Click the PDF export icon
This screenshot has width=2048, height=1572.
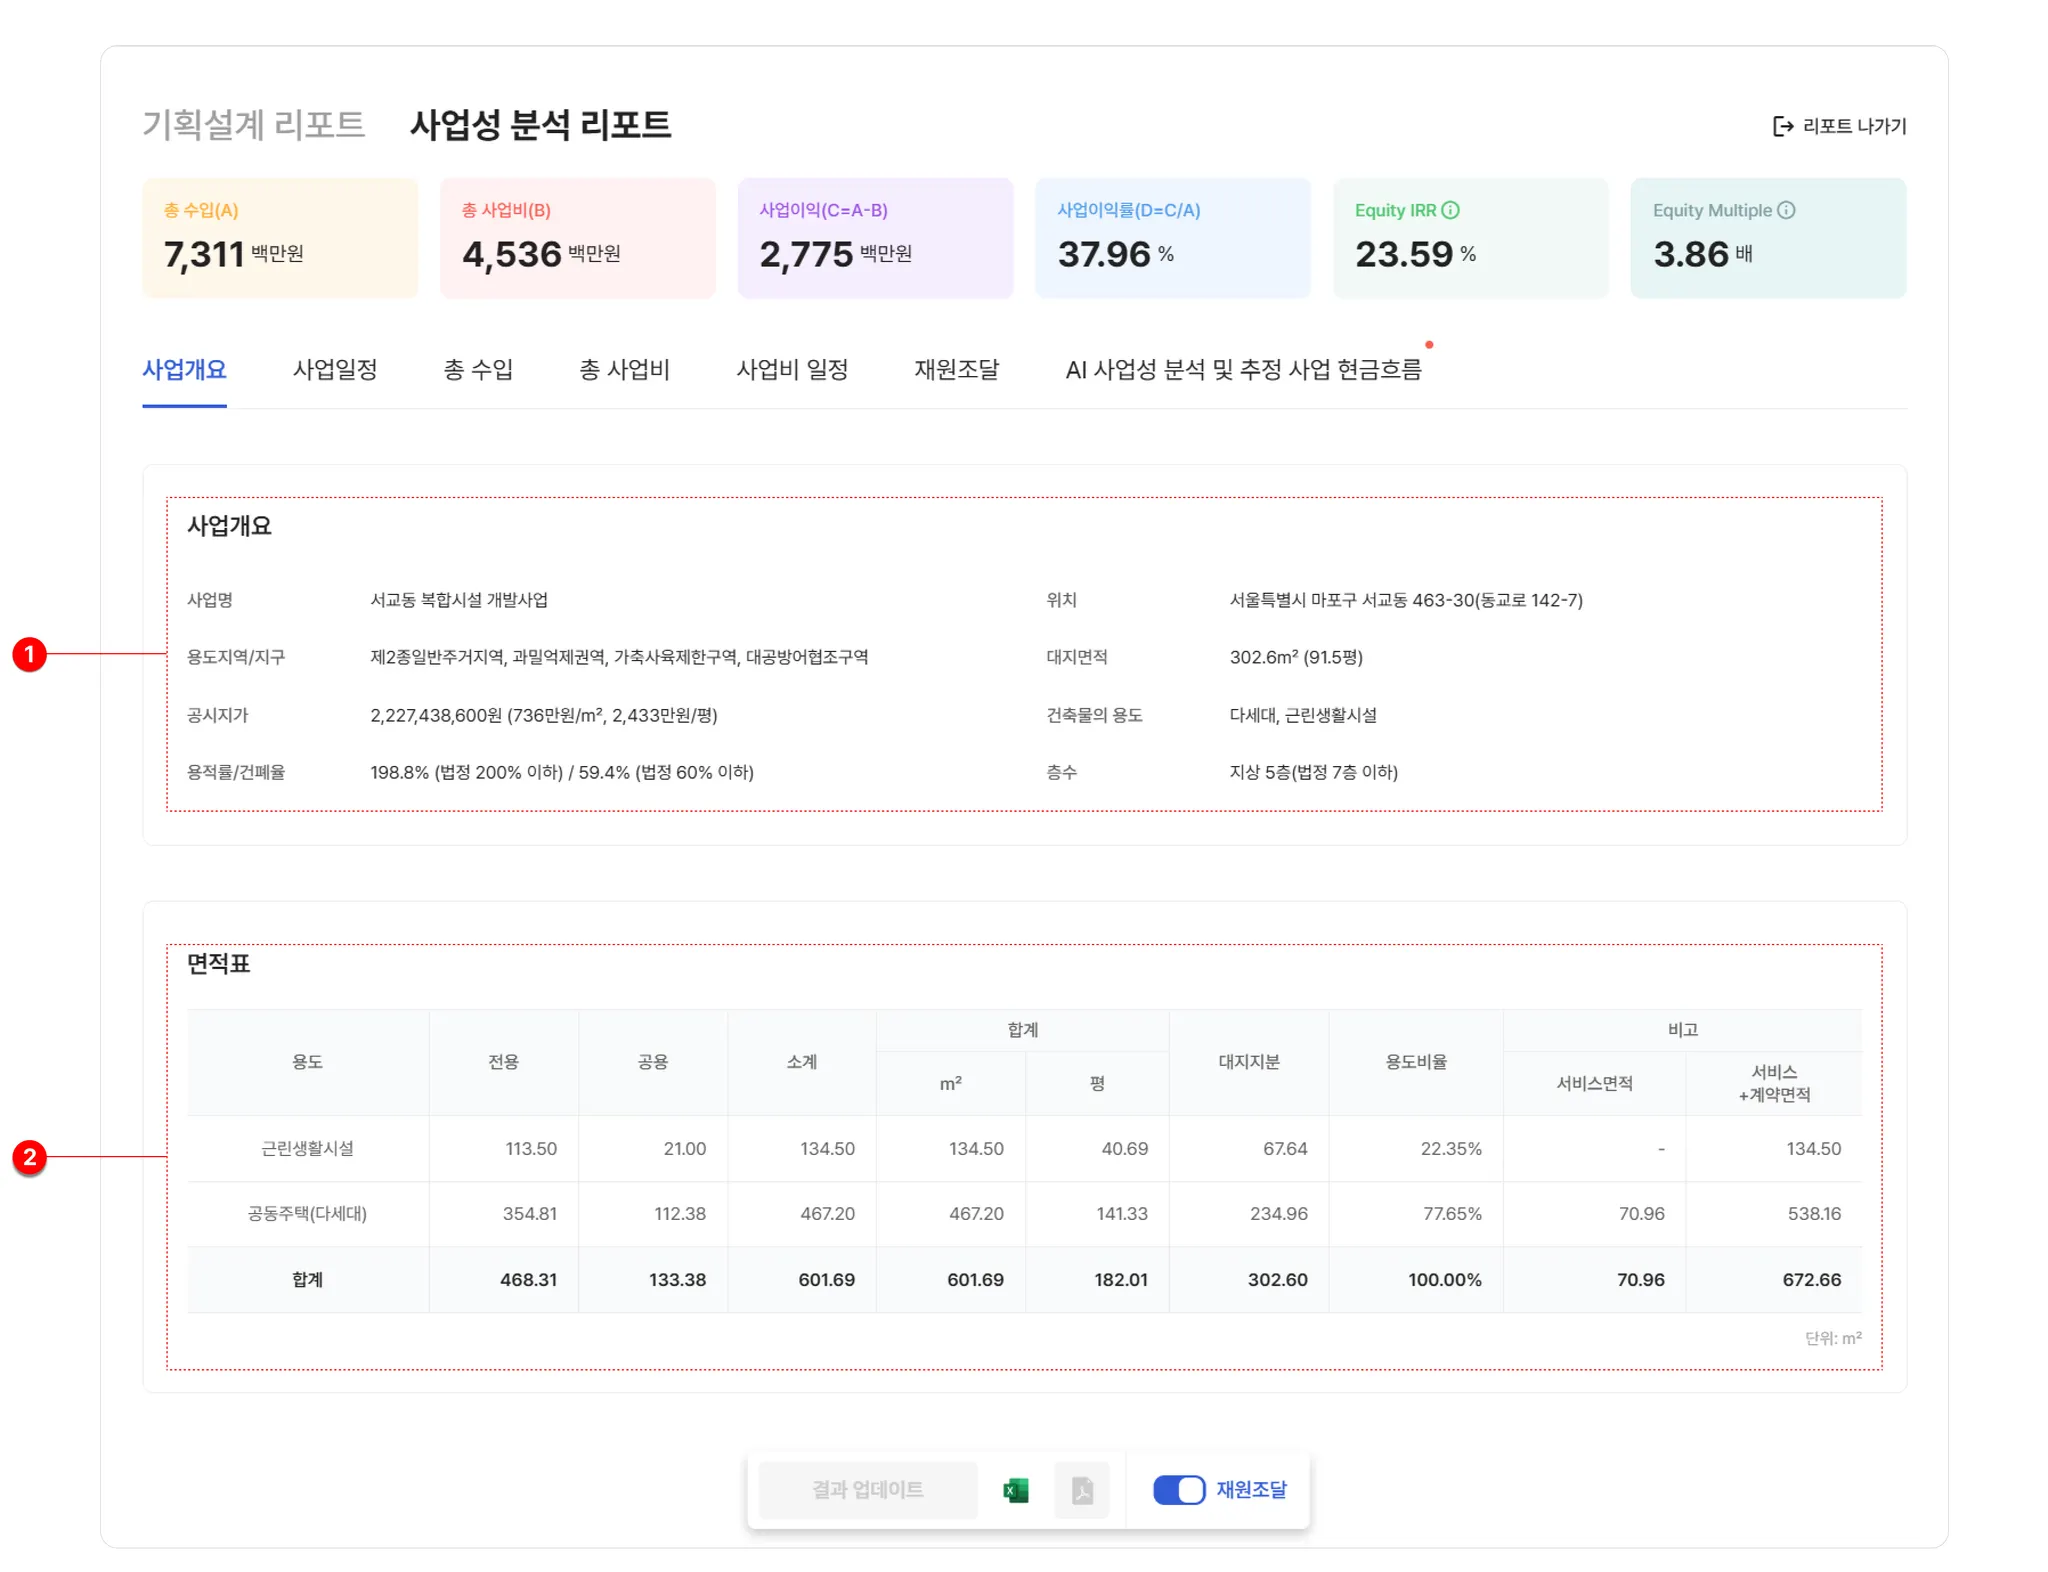1081,1490
